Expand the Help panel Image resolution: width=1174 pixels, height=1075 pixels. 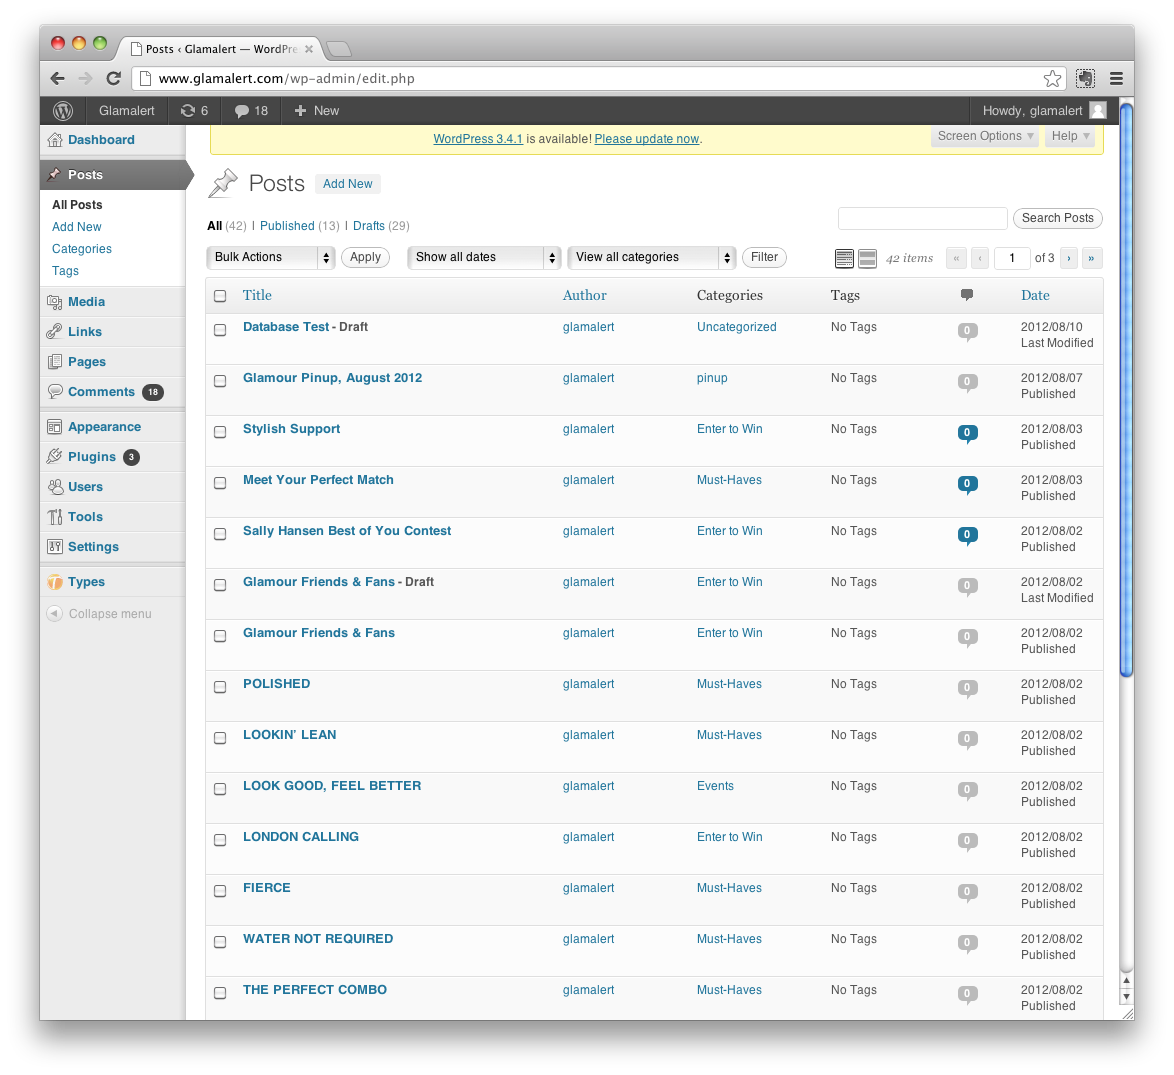click(1070, 136)
